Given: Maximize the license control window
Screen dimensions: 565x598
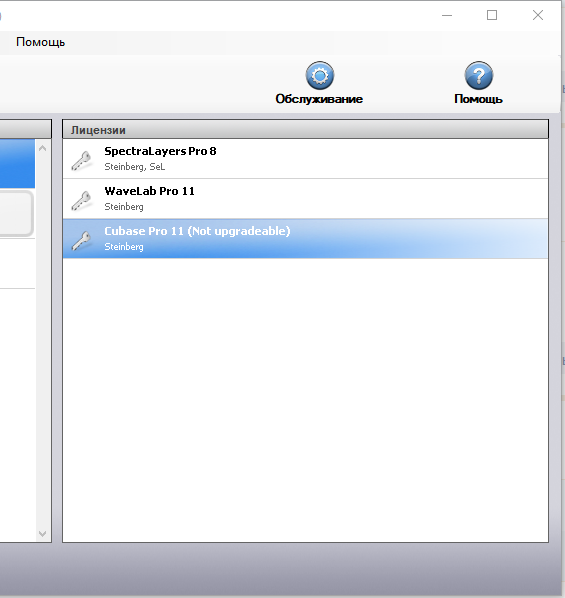Looking at the screenshot, I should (x=492, y=15).
